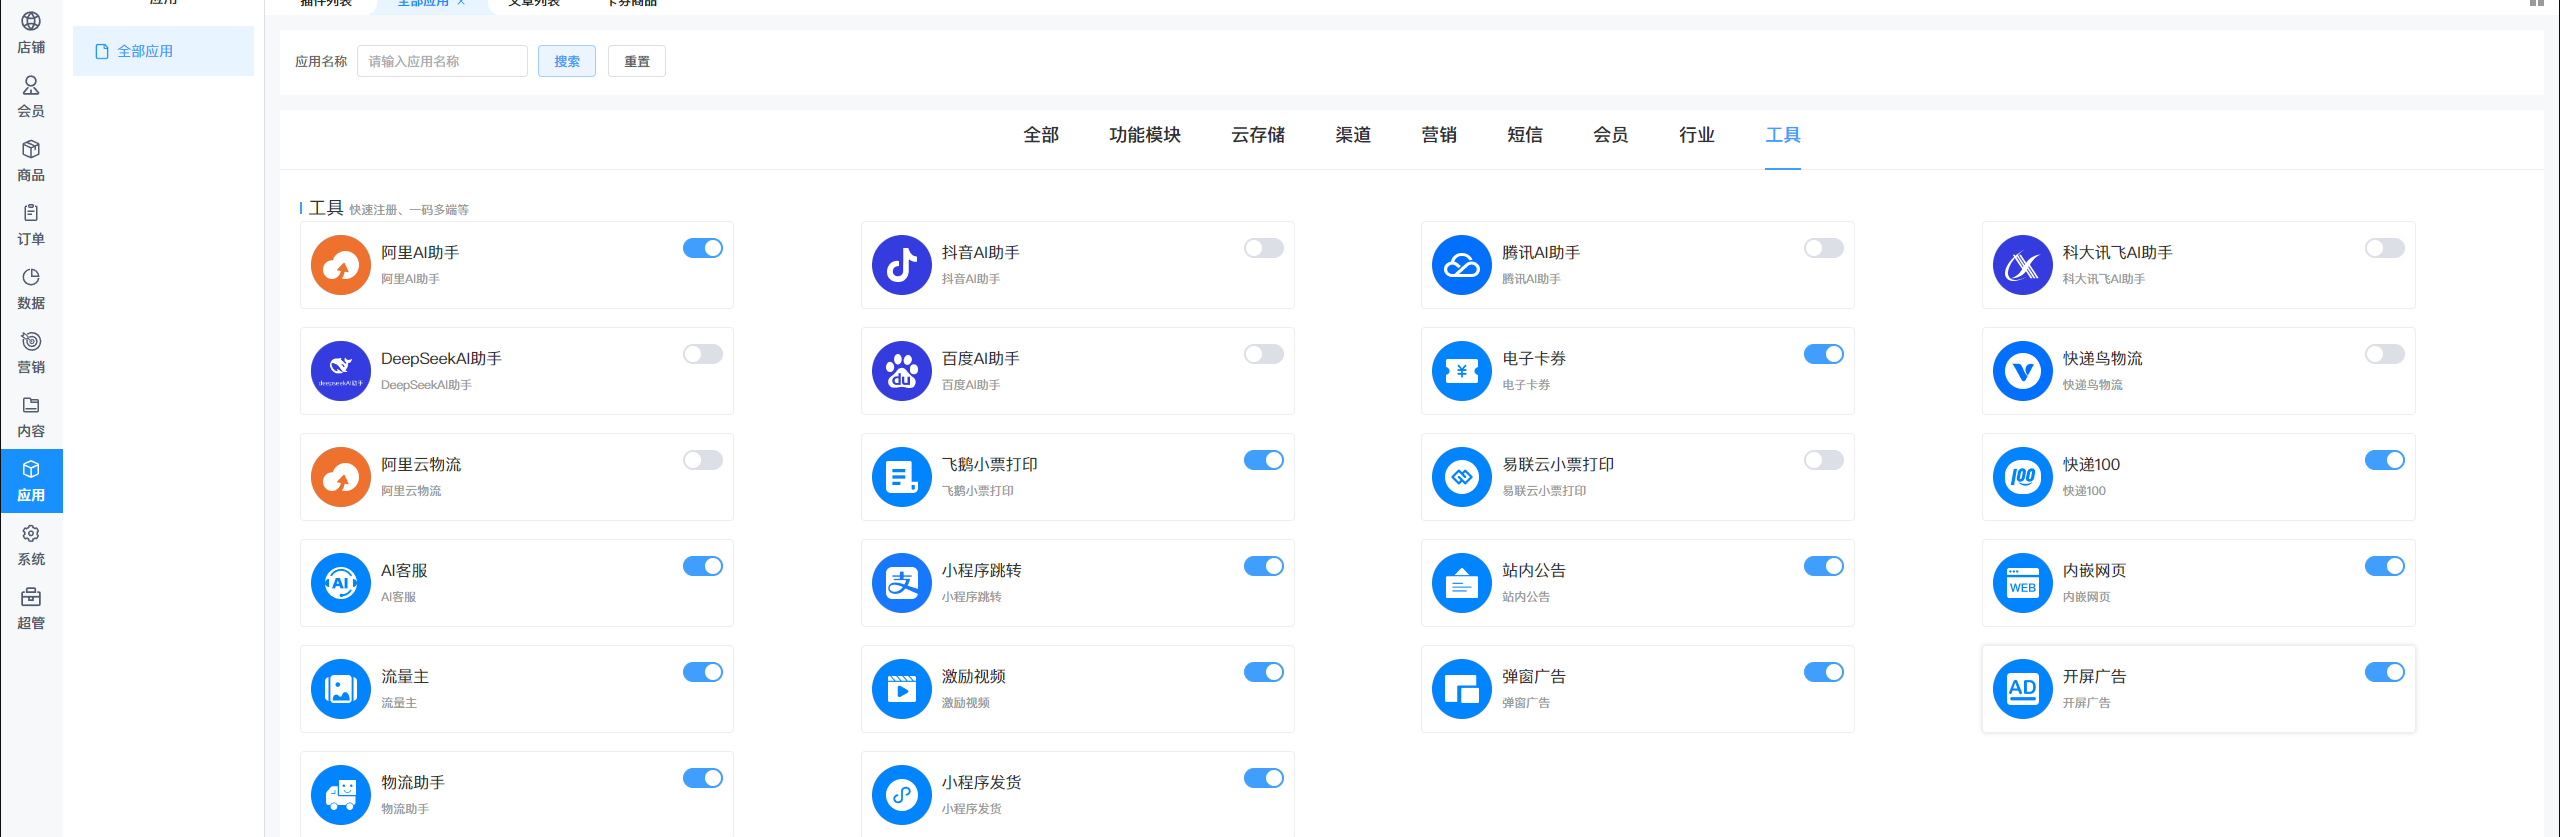2560x837 pixels.
Task: Switch to the 渠道 category tab
Action: tap(1353, 135)
